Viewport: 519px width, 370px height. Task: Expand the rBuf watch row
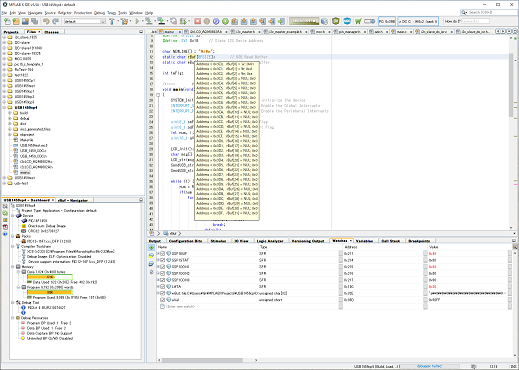pyautogui.click(x=158, y=293)
